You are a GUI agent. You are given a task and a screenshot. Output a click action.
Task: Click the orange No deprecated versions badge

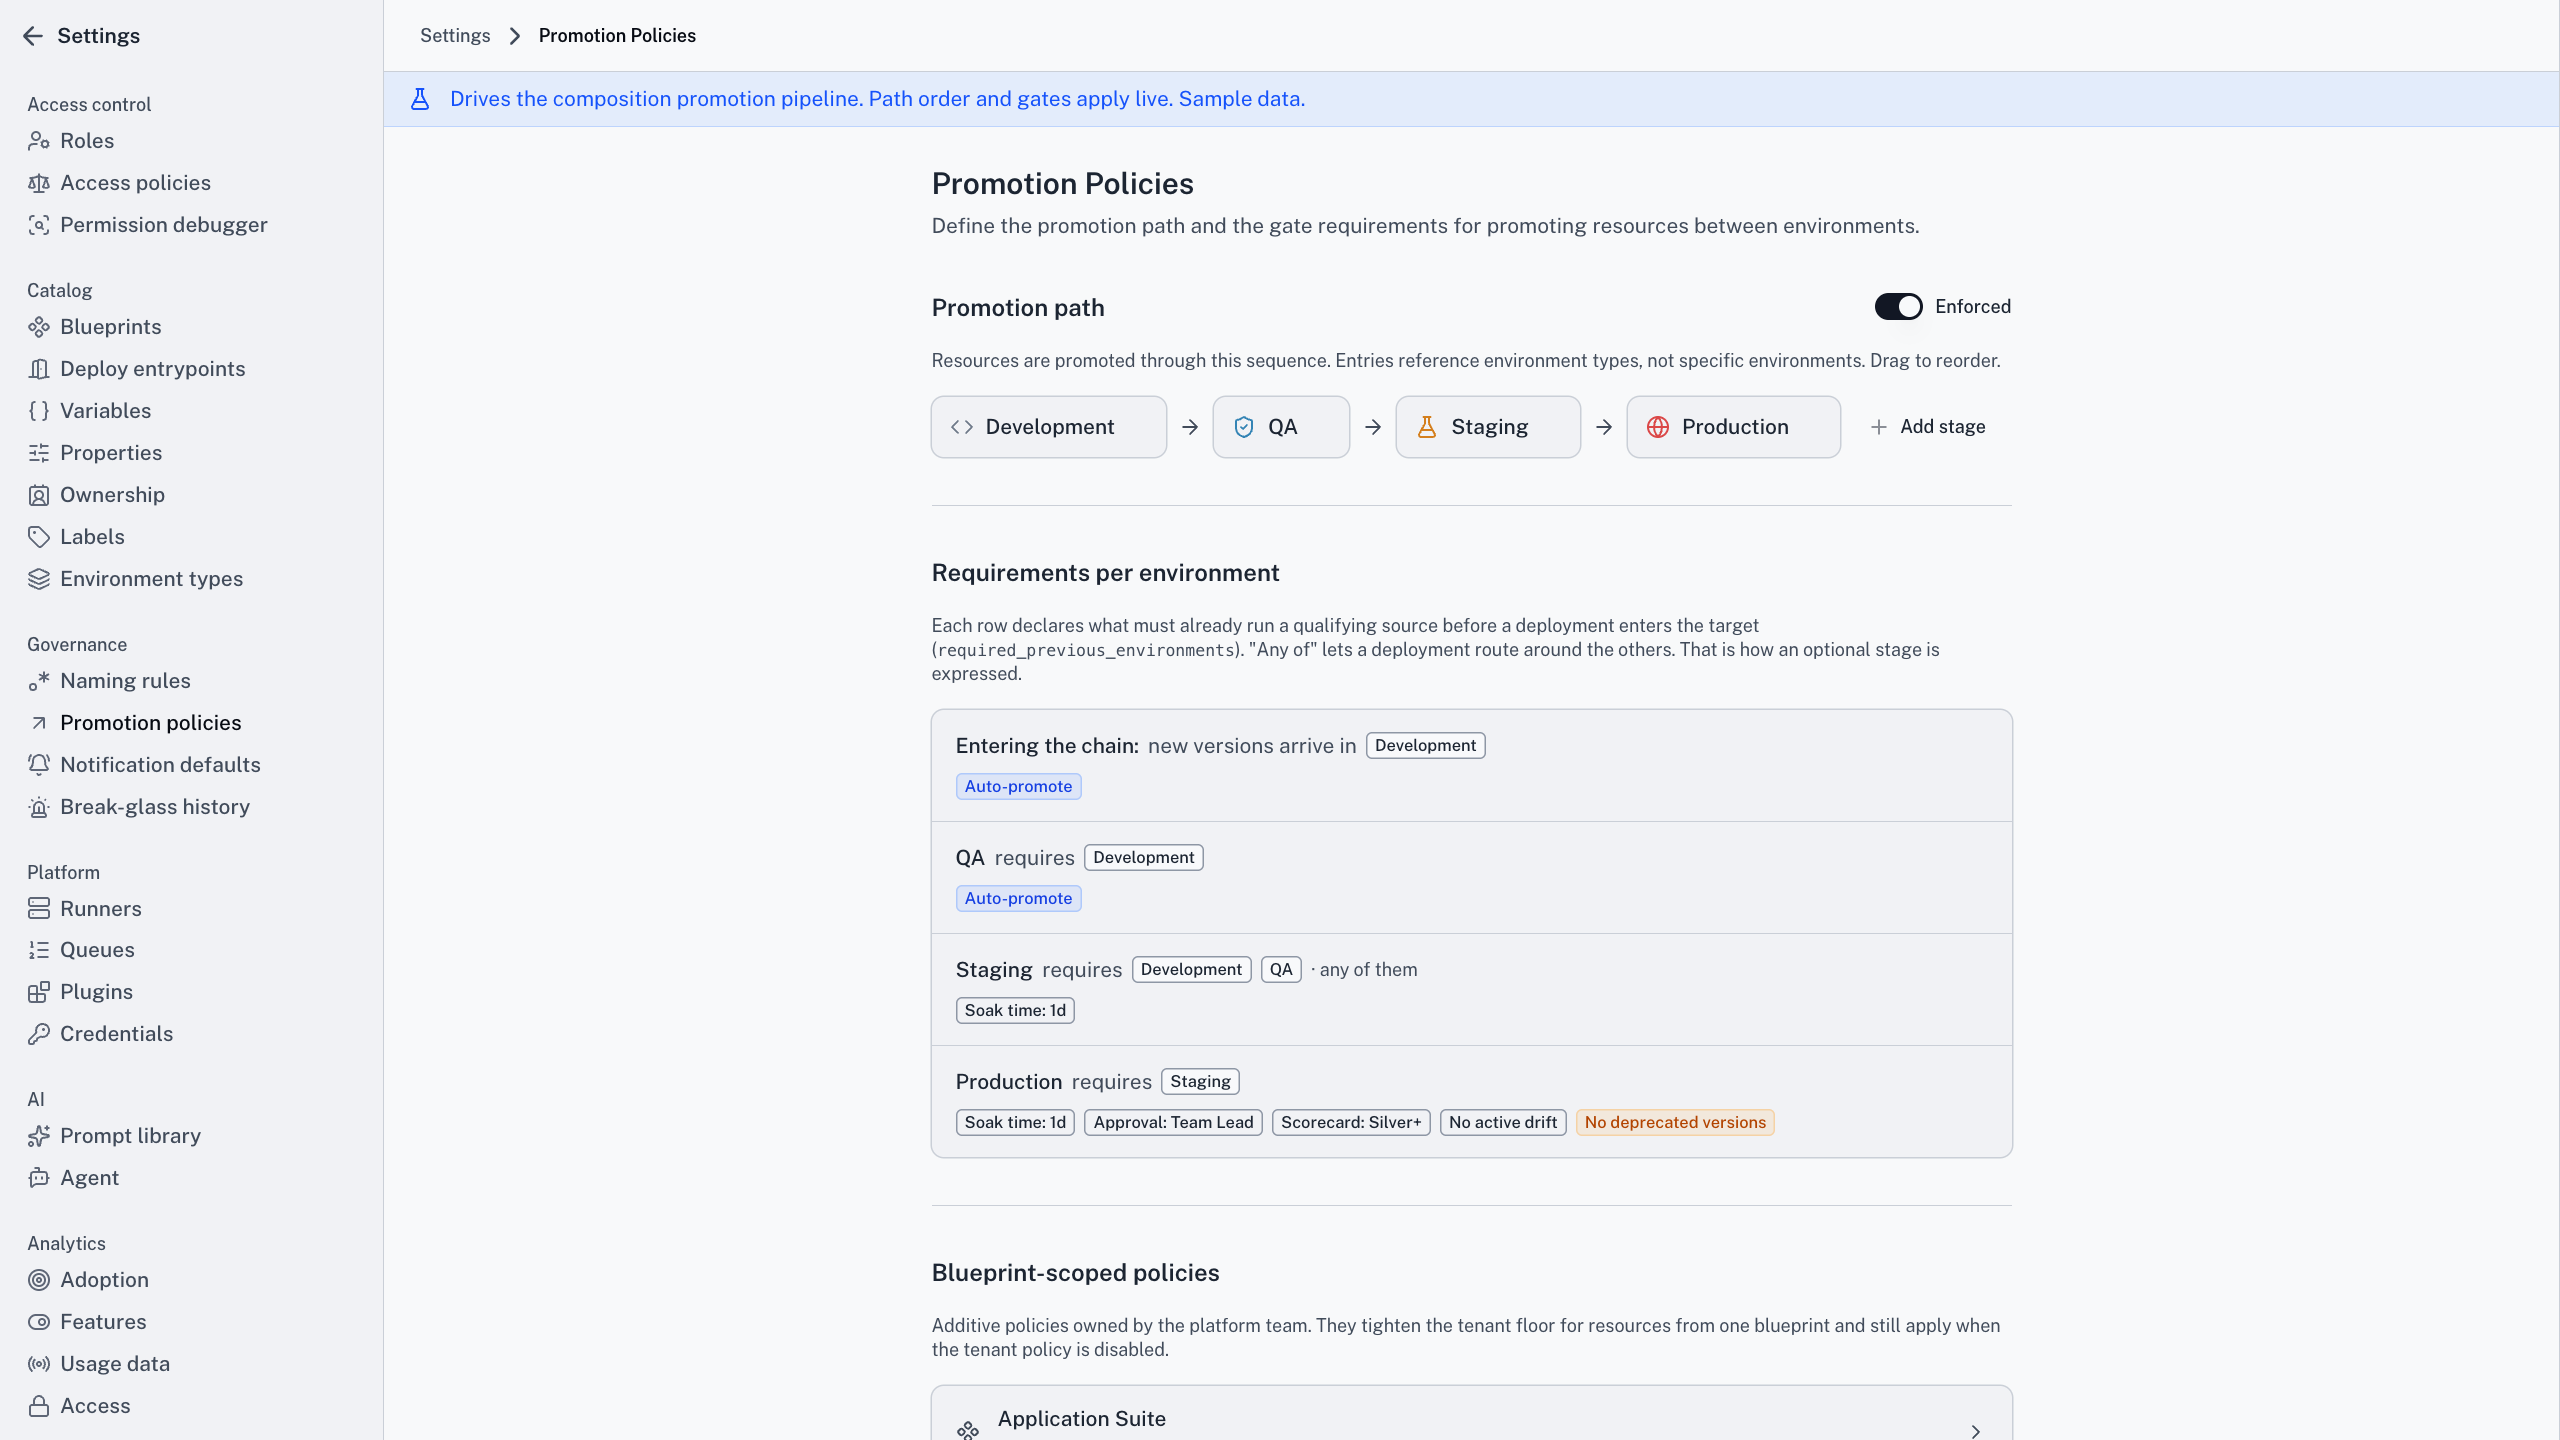point(1675,1123)
